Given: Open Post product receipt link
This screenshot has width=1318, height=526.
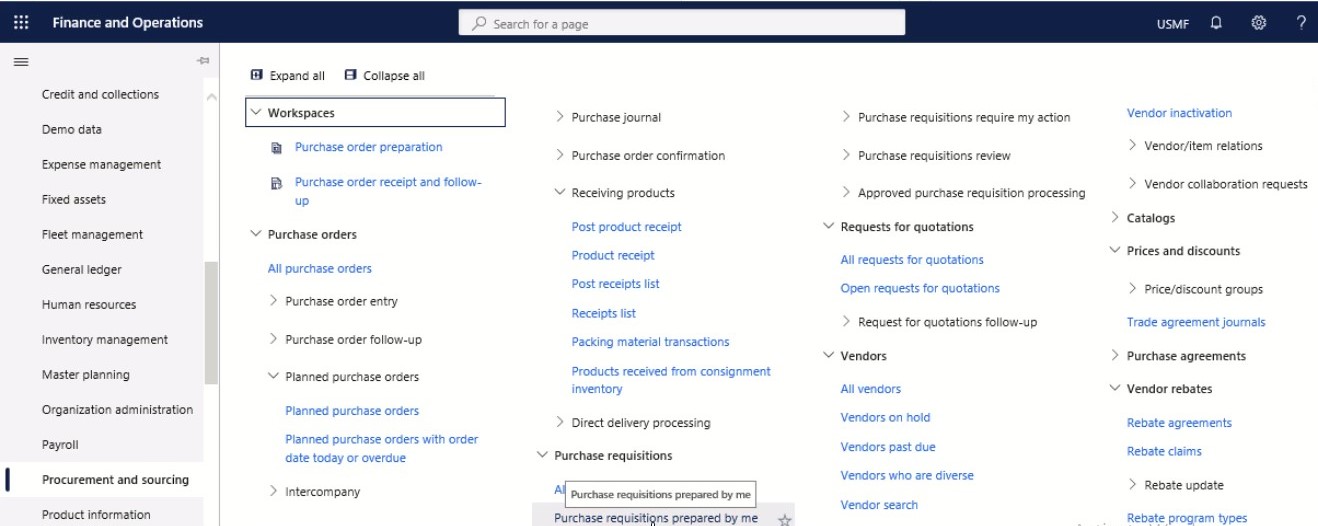Looking at the screenshot, I should click(626, 226).
